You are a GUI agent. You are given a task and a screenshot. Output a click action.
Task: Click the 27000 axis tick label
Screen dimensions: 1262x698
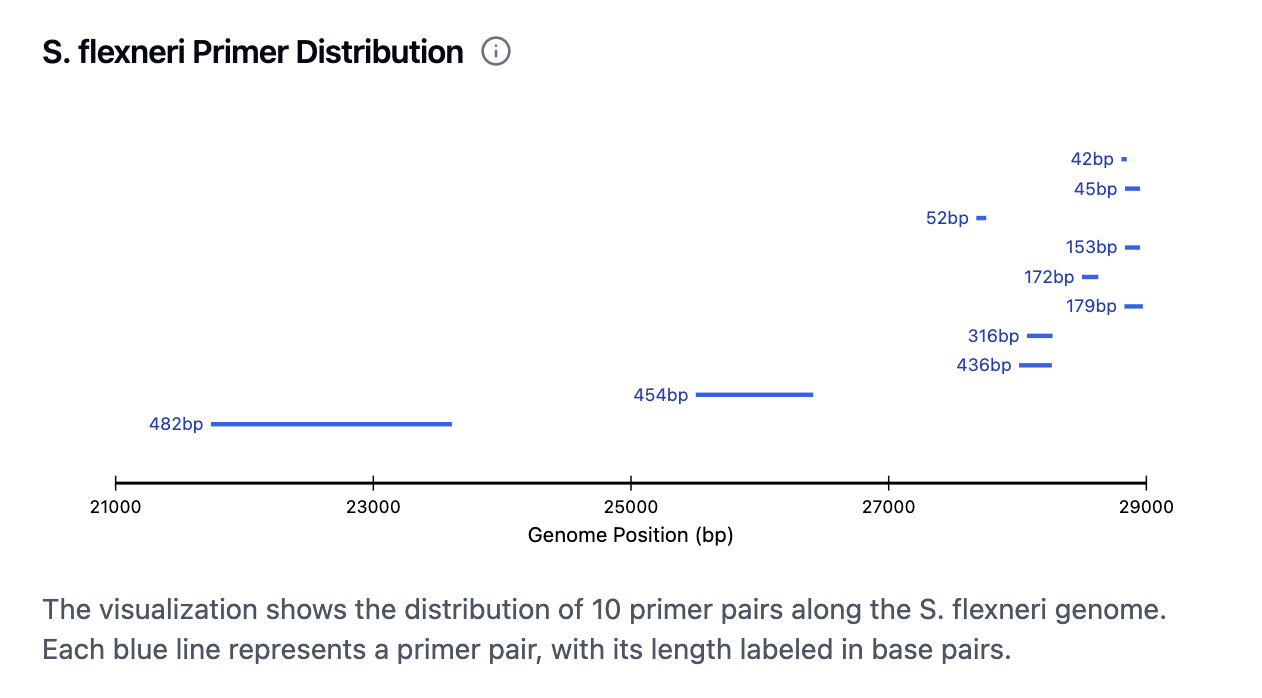click(888, 507)
